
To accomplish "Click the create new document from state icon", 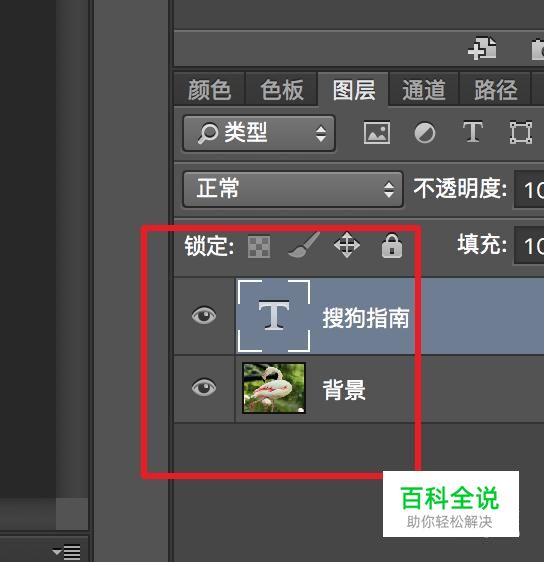I will (x=482, y=48).
